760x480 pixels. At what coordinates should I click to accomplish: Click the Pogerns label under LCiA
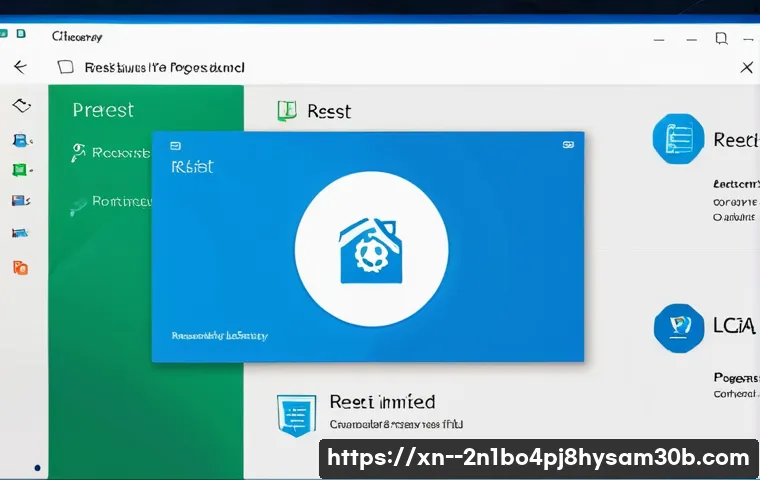[x=736, y=377]
